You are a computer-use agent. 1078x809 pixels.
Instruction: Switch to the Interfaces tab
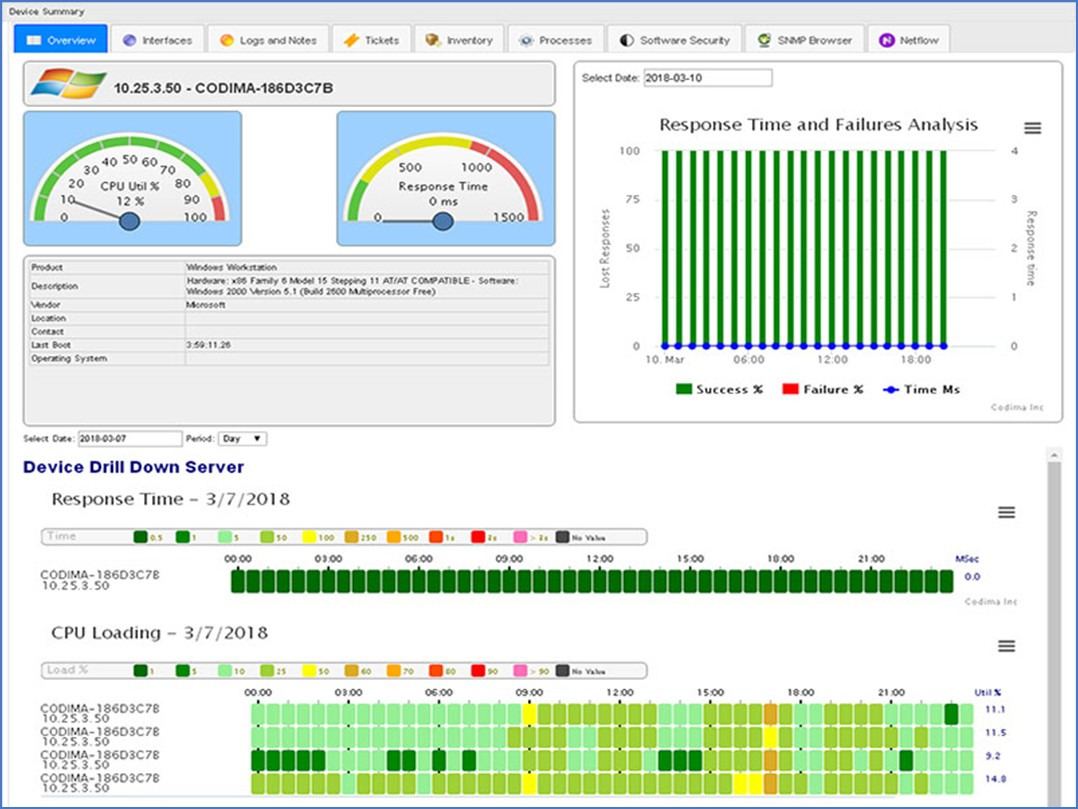(157, 40)
